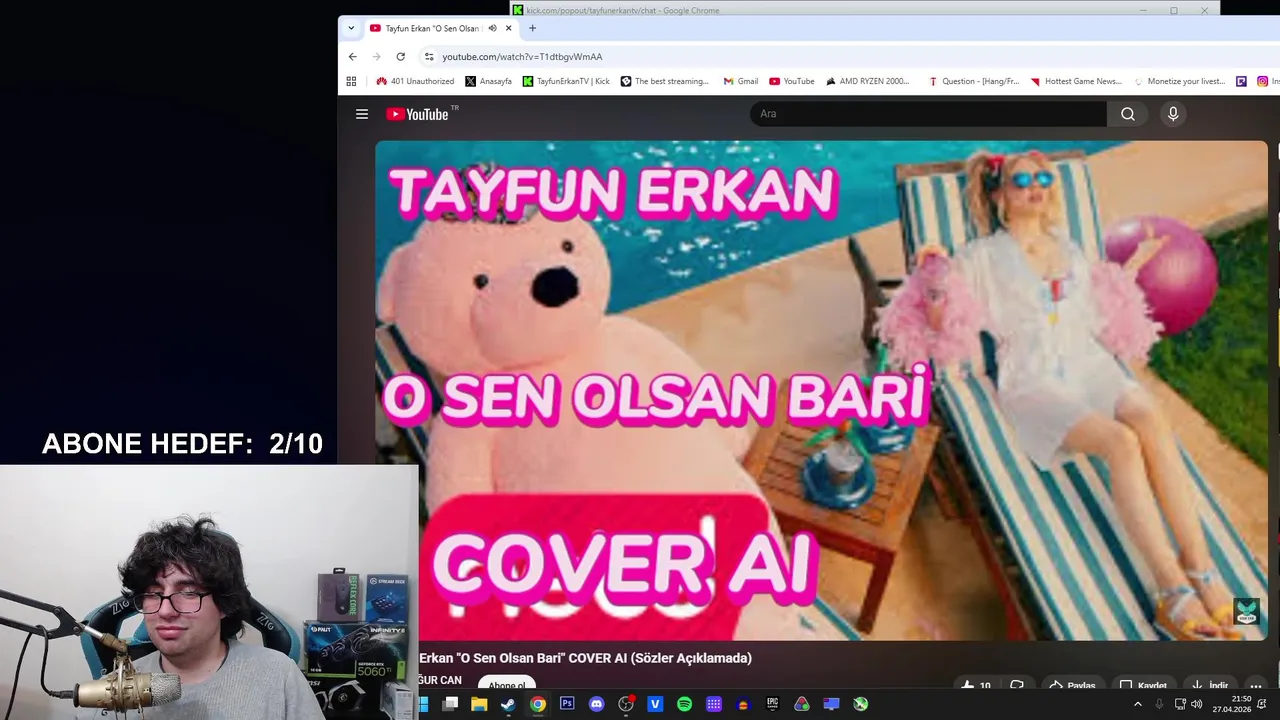The width and height of the screenshot is (1280, 720).
Task: Click the 'Kaydet' save button
Action: coord(1142,686)
